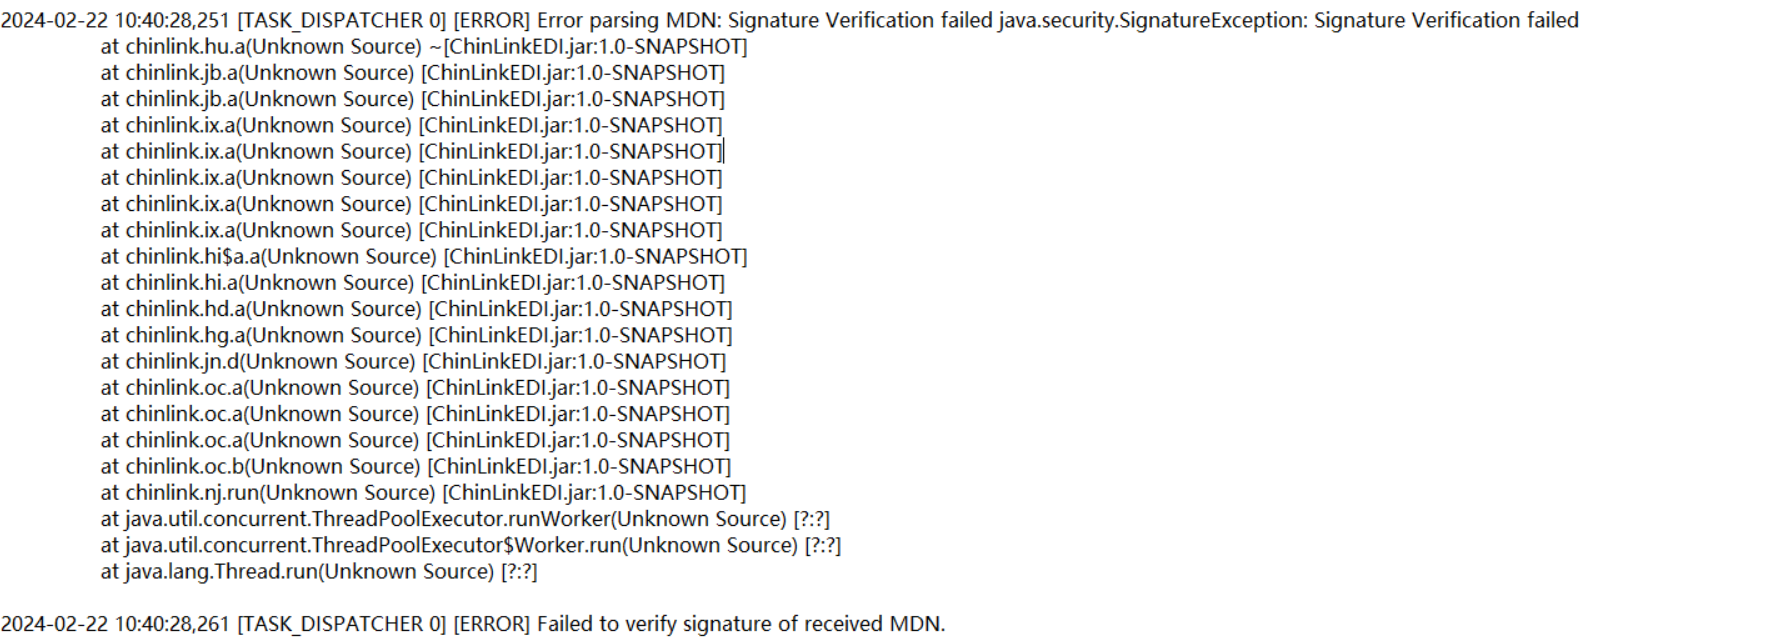Click [TASK_DISPATCHER 0] in the 10:40:28,251 entry
The width and height of the screenshot is (1775, 637).
[x=341, y=20]
